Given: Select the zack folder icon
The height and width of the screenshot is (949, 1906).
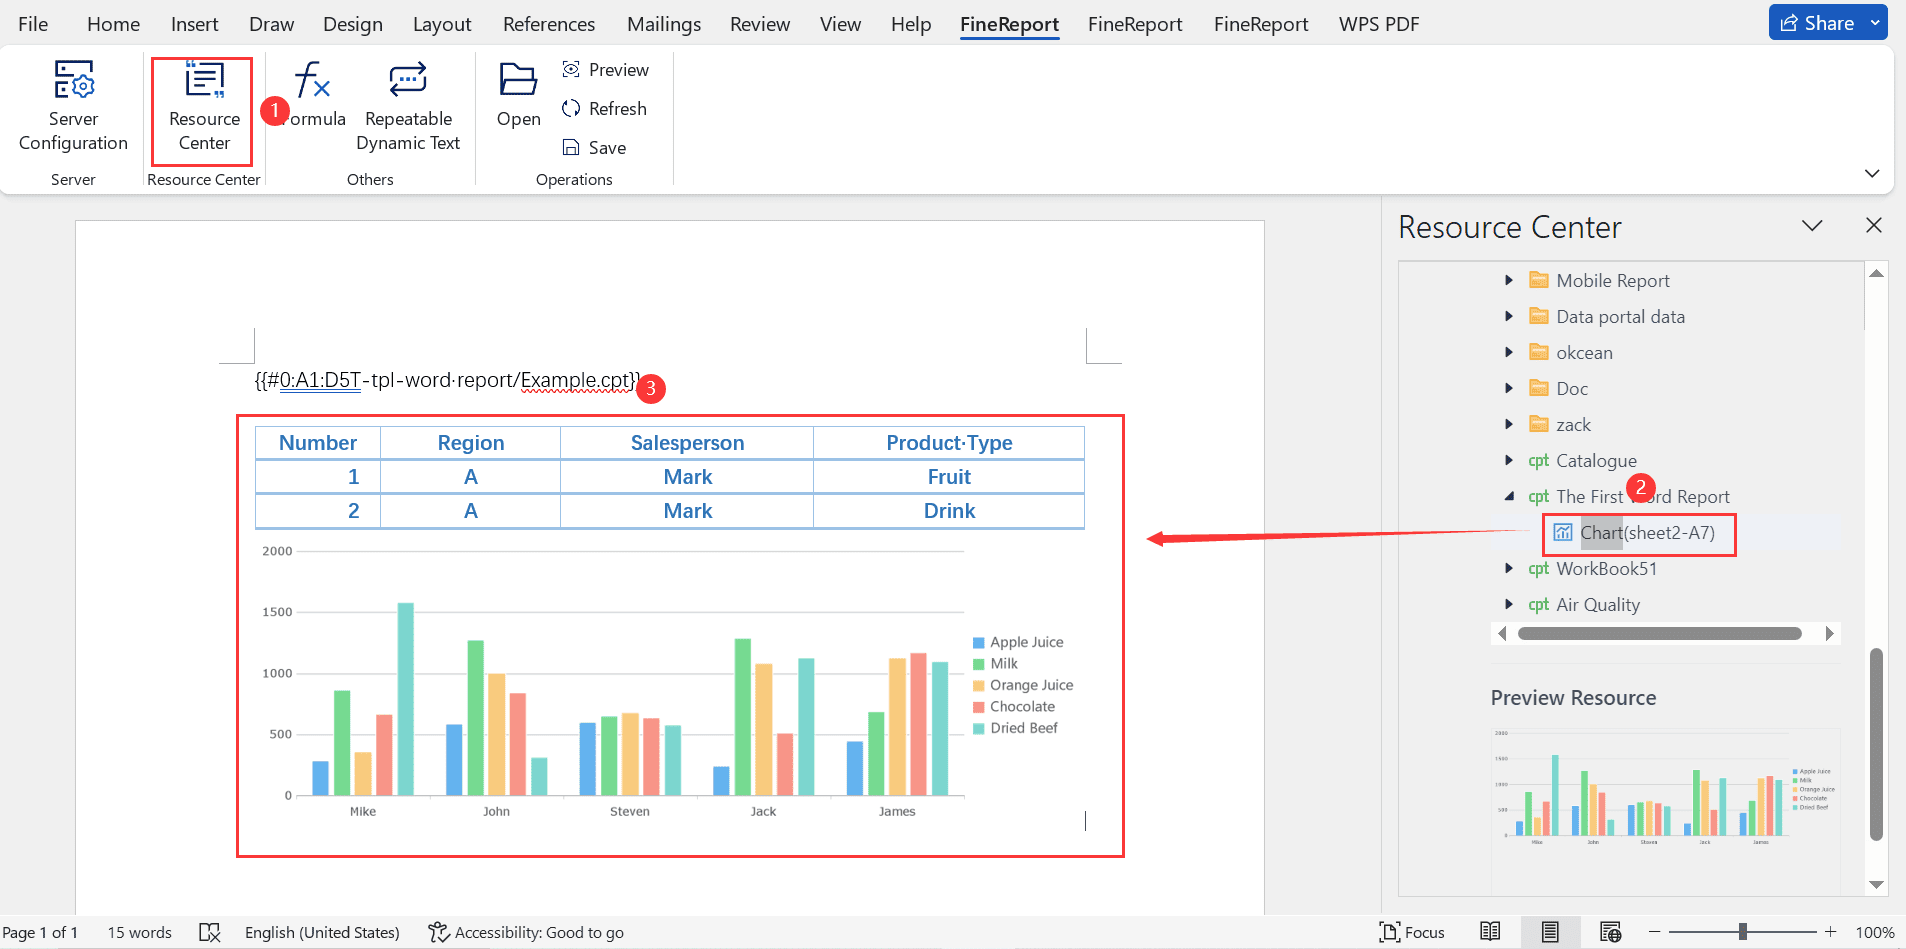Looking at the screenshot, I should 1539,425.
